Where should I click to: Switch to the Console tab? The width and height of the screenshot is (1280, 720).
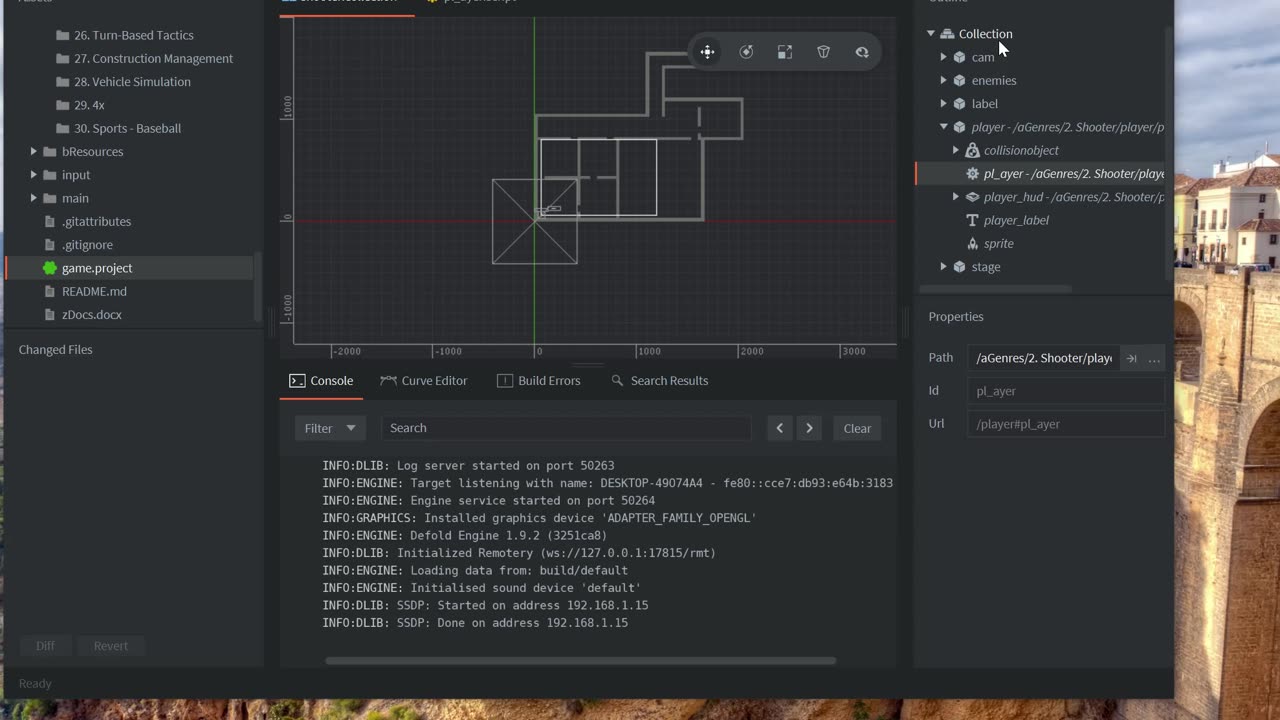[x=321, y=381]
